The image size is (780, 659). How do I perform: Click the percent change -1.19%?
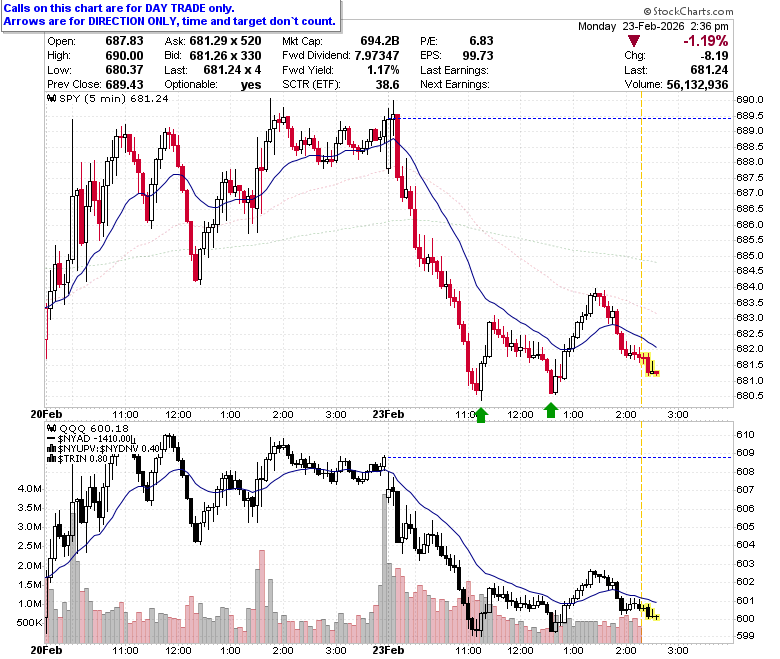click(706, 41)
